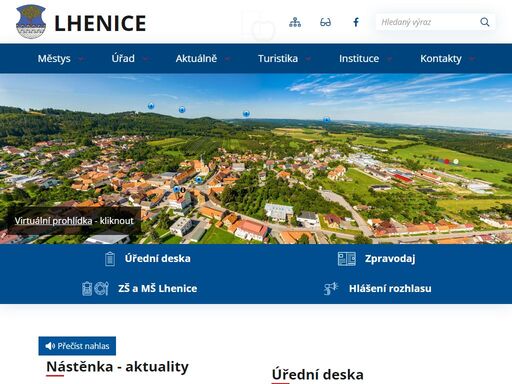Open the Kontakty menu
Viewport: 512px width, 384px height.
tap(441, 59)
